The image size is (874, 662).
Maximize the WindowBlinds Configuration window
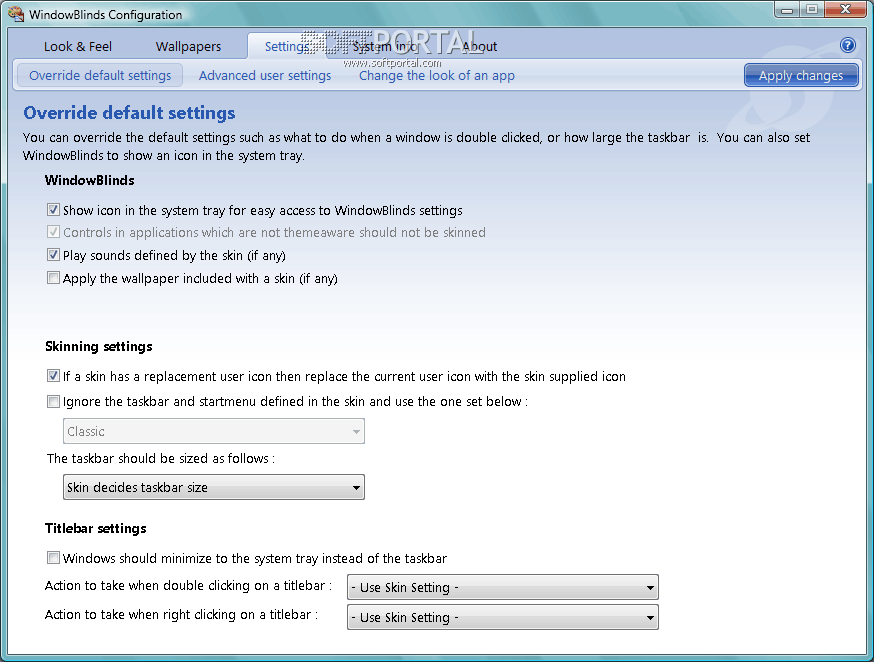[812, 9]
